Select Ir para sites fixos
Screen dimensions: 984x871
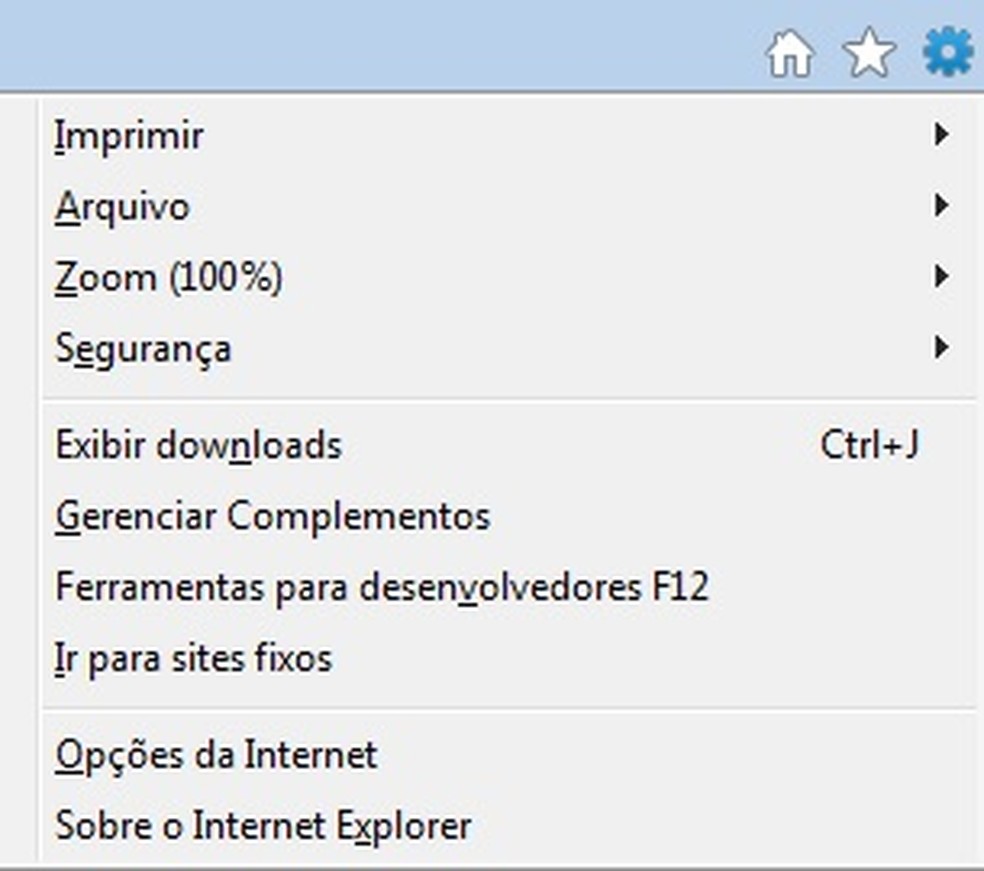(194, 658)
